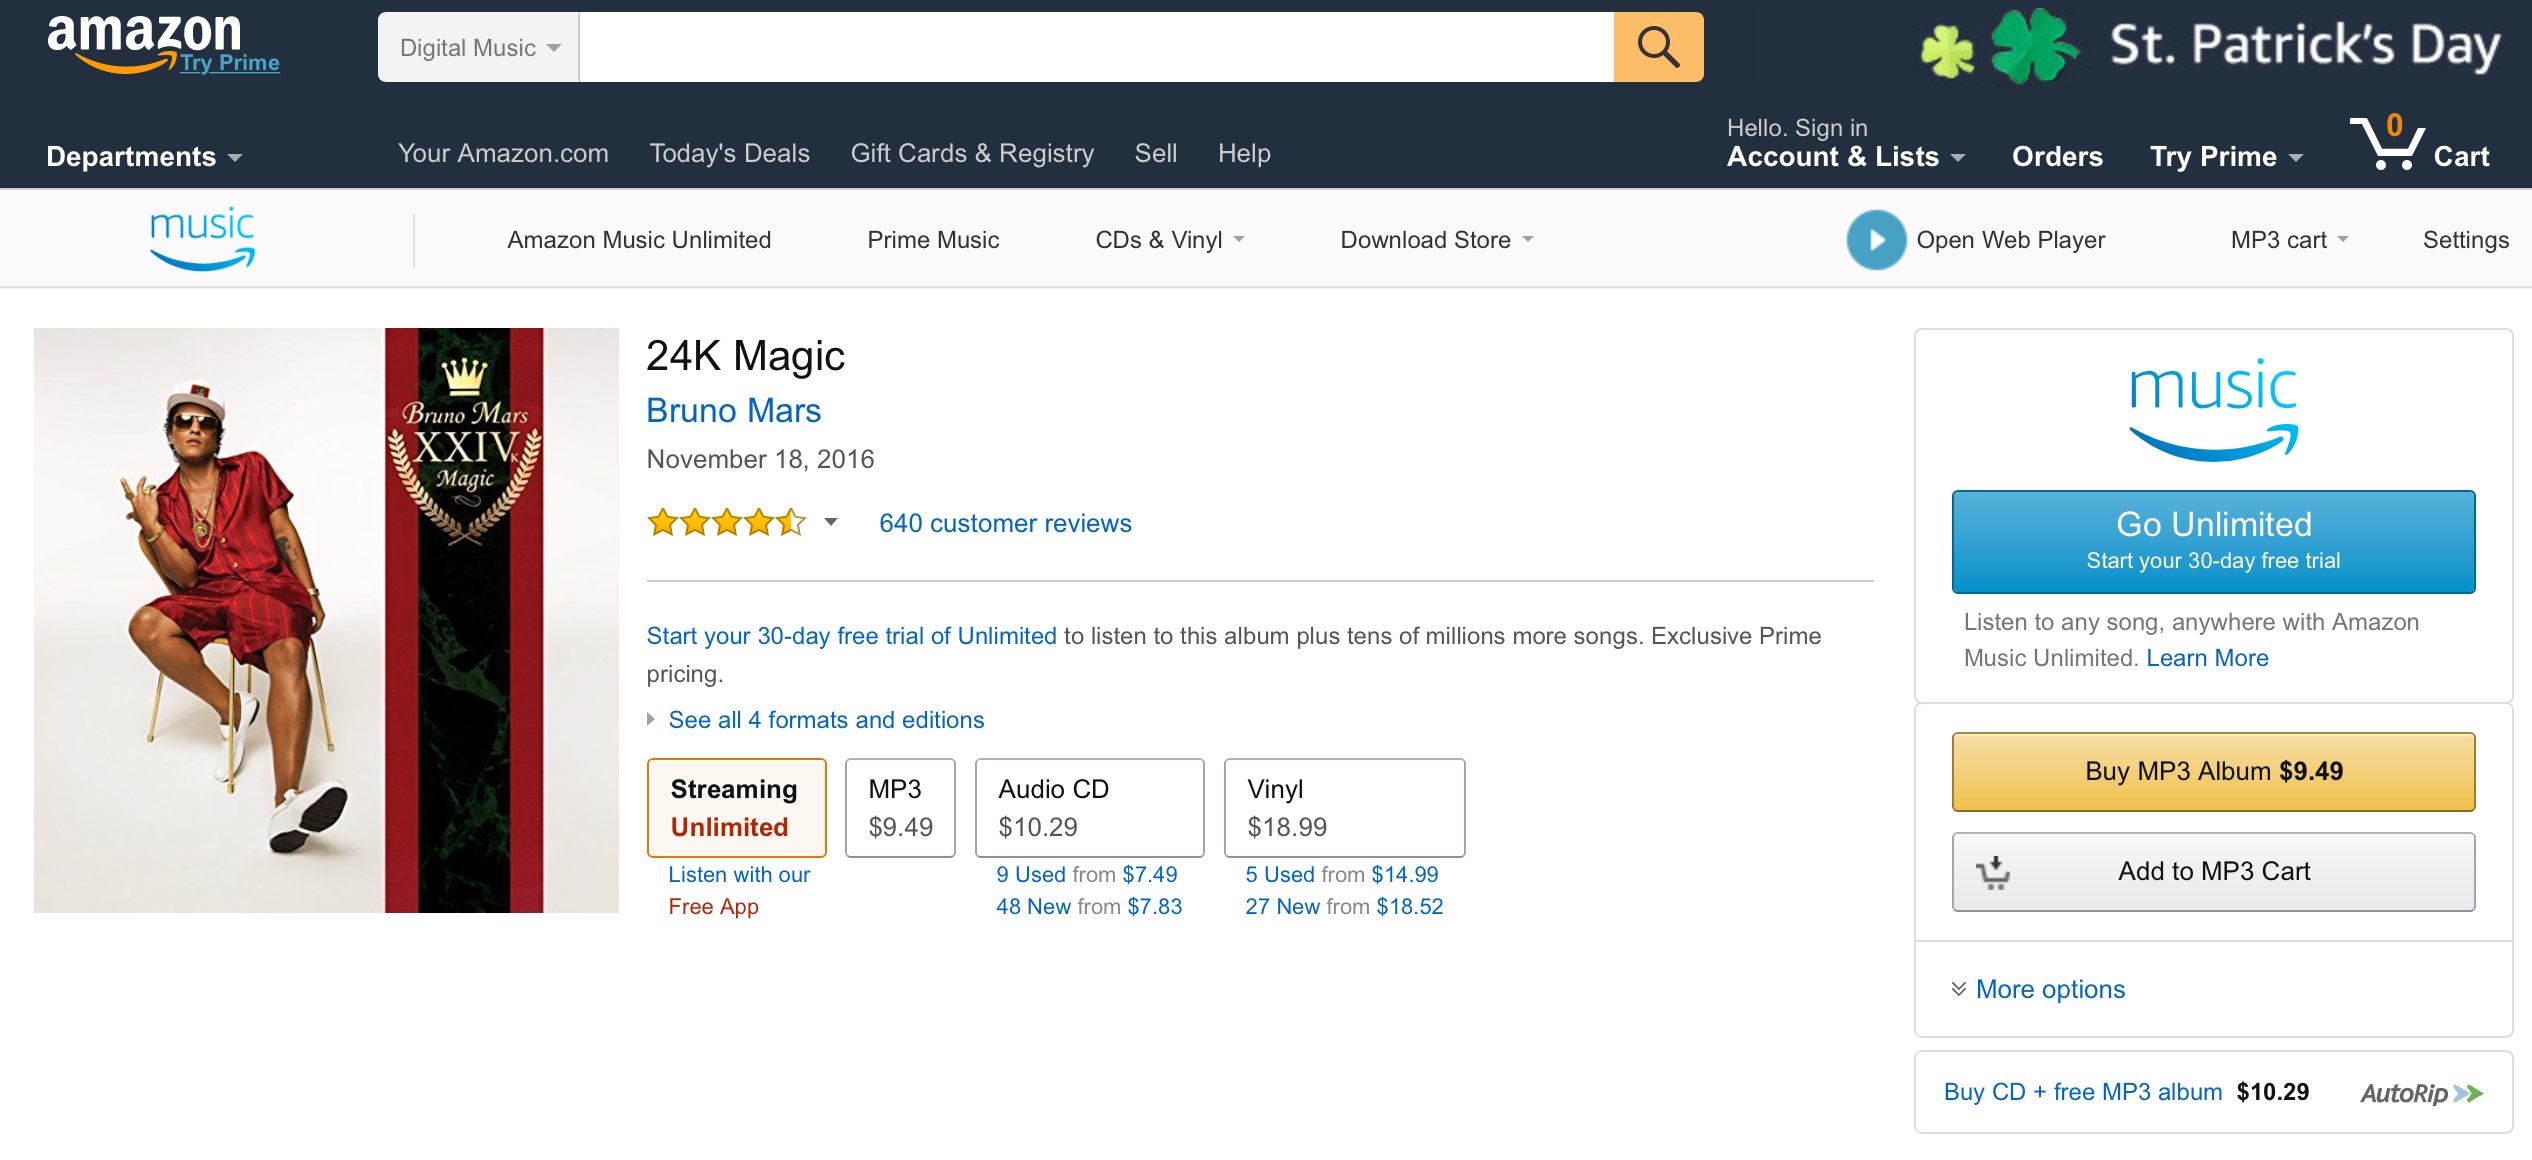Image resolution: width=2532 pixels, height=1160 pixels.
Task: Click the Amazon logo in the header
Action: 144,40
